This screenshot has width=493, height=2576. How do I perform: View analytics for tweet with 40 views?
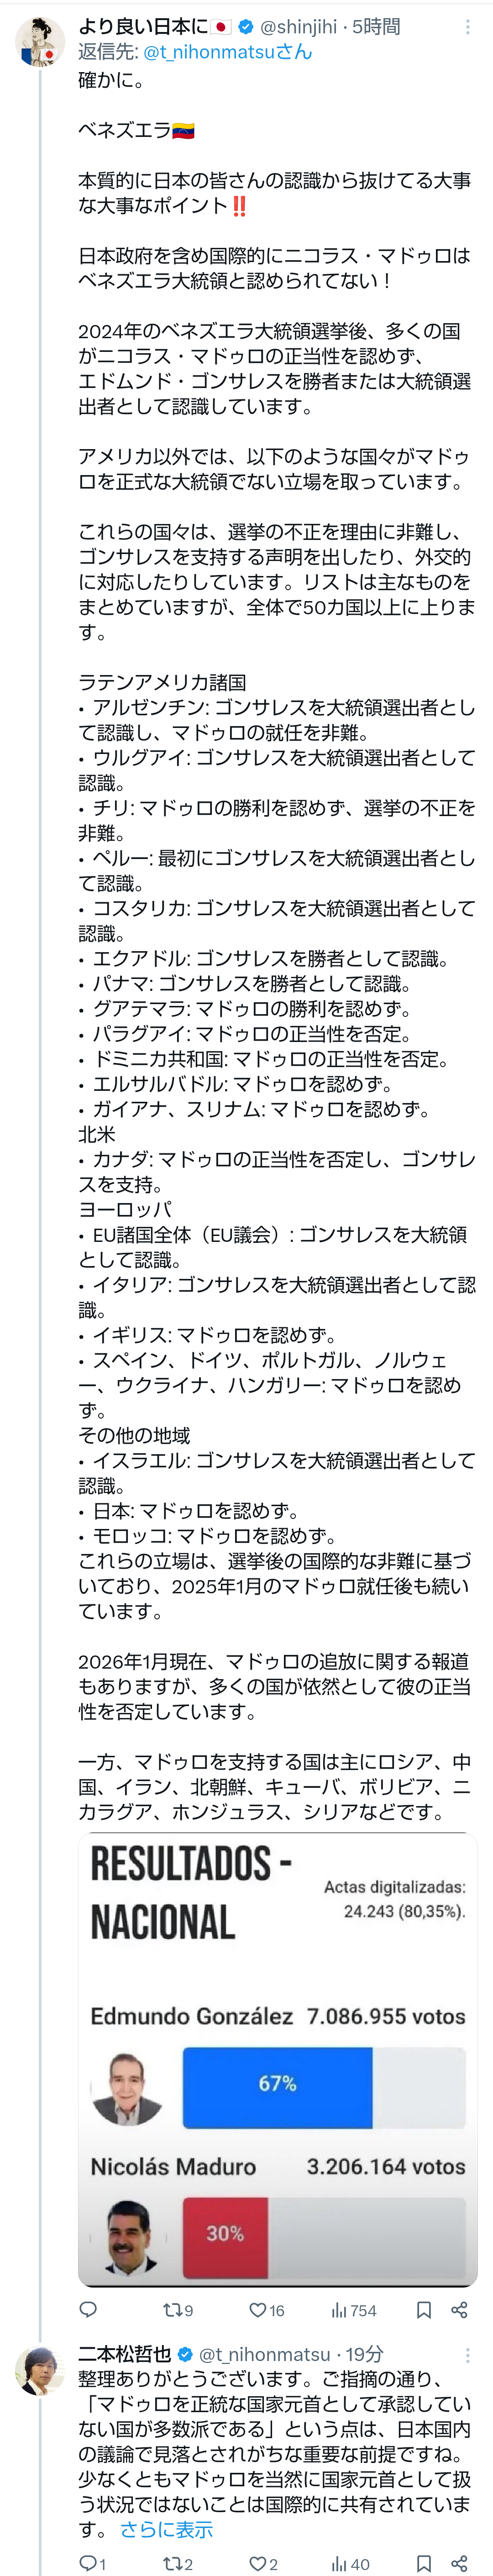point(350,2555)
